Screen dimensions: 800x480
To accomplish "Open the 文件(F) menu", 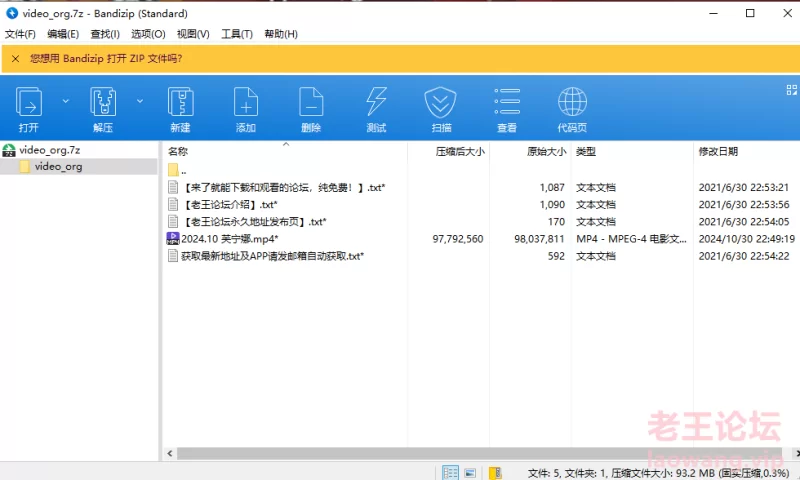I will click(x=20, y=34).
